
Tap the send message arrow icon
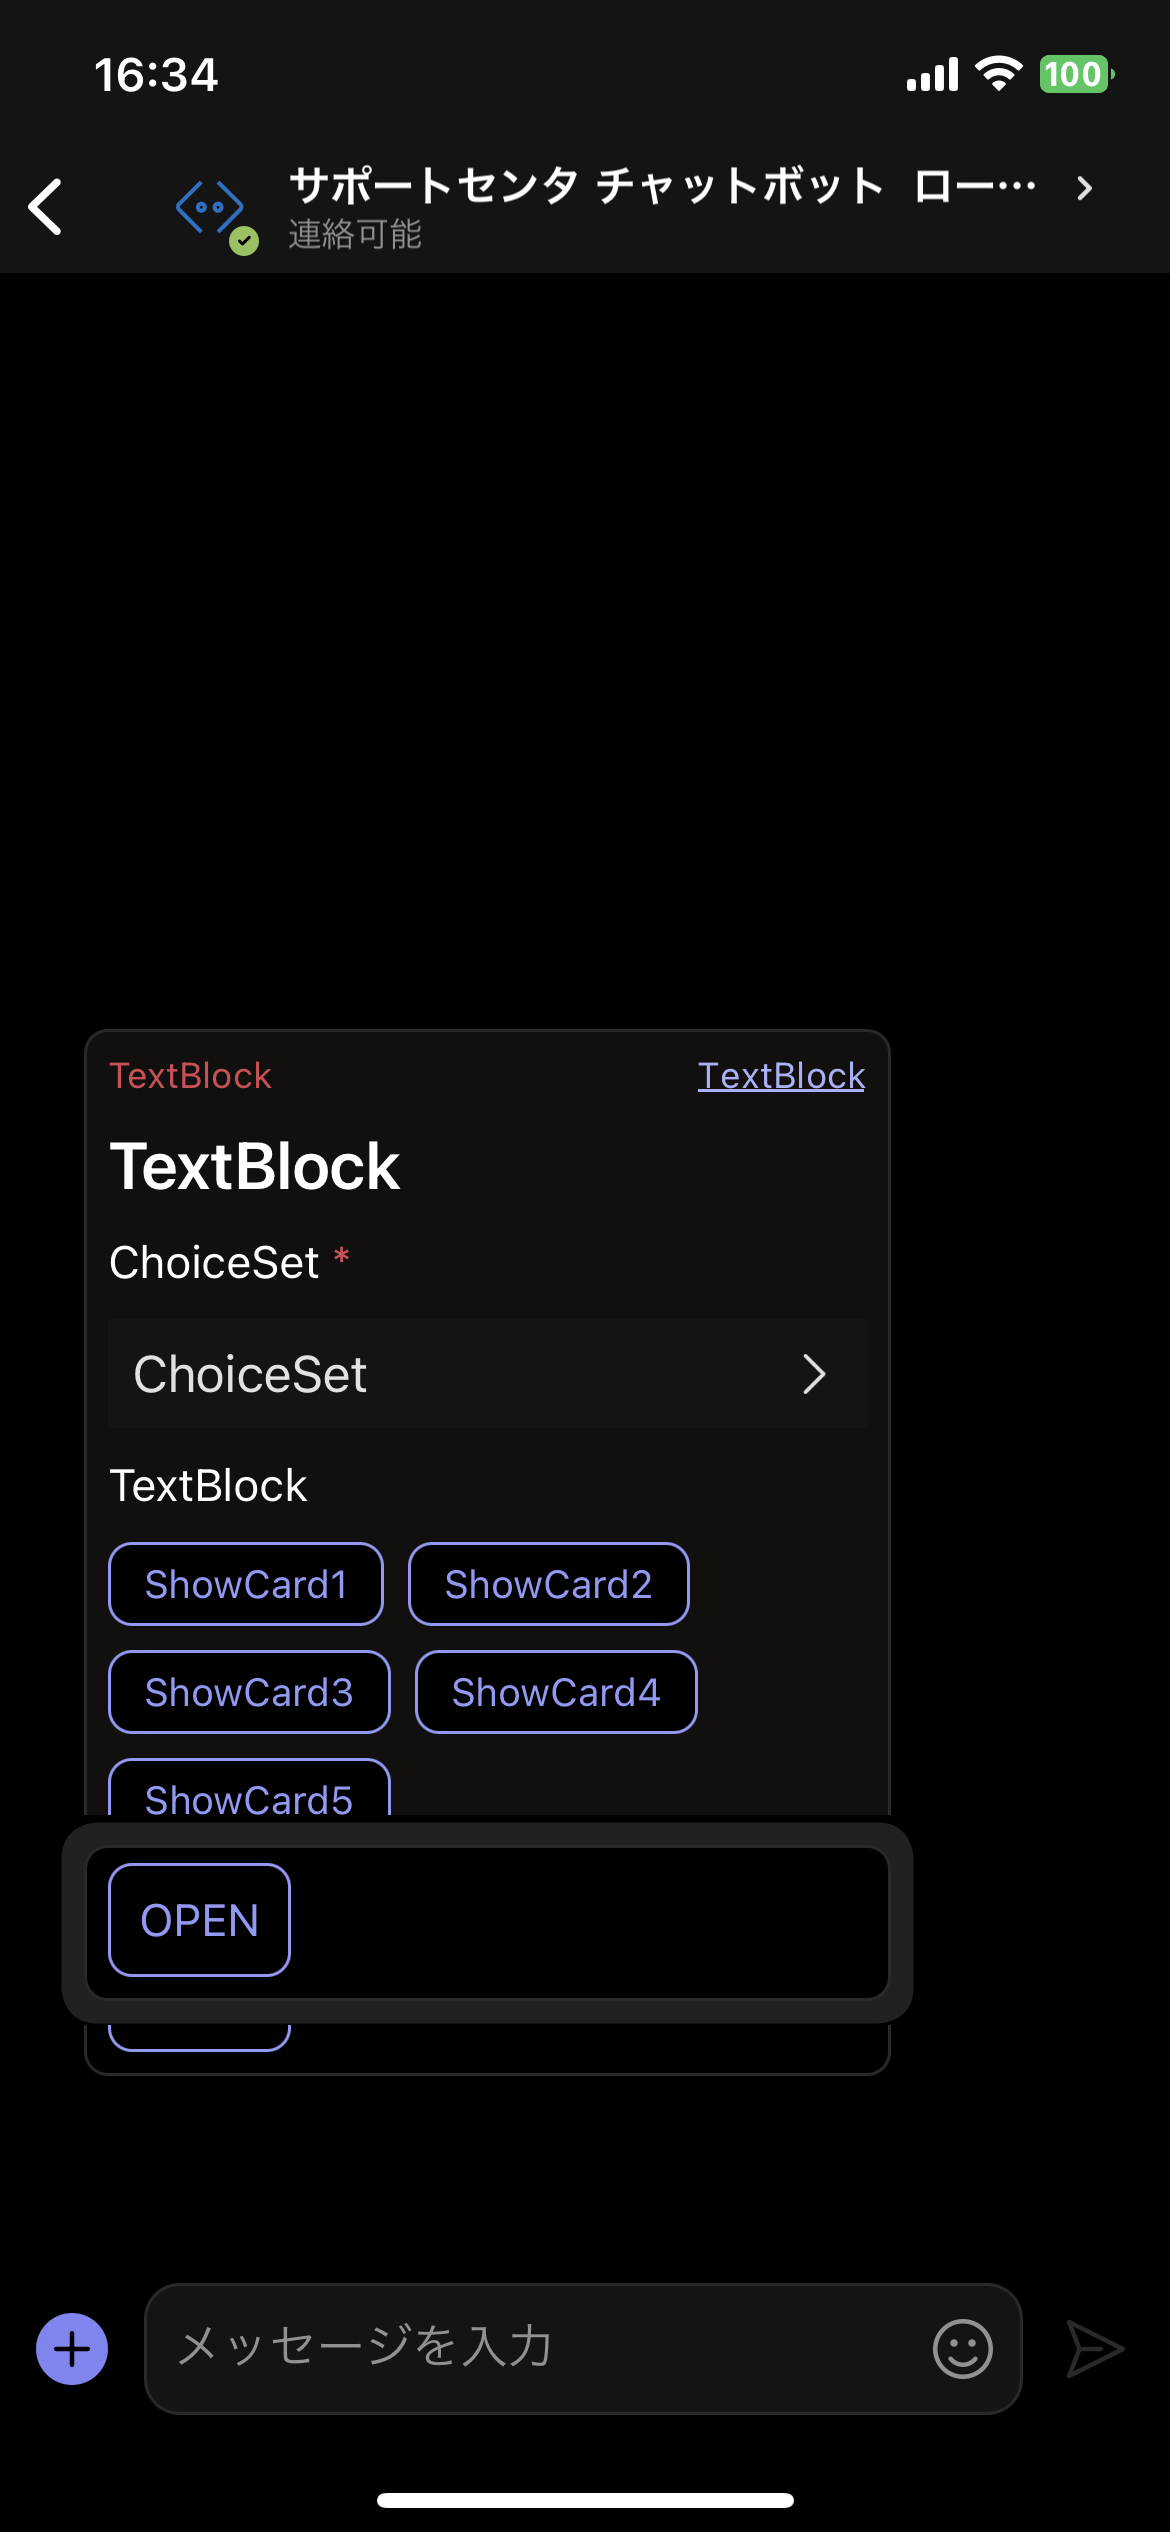point(1095,2349)
